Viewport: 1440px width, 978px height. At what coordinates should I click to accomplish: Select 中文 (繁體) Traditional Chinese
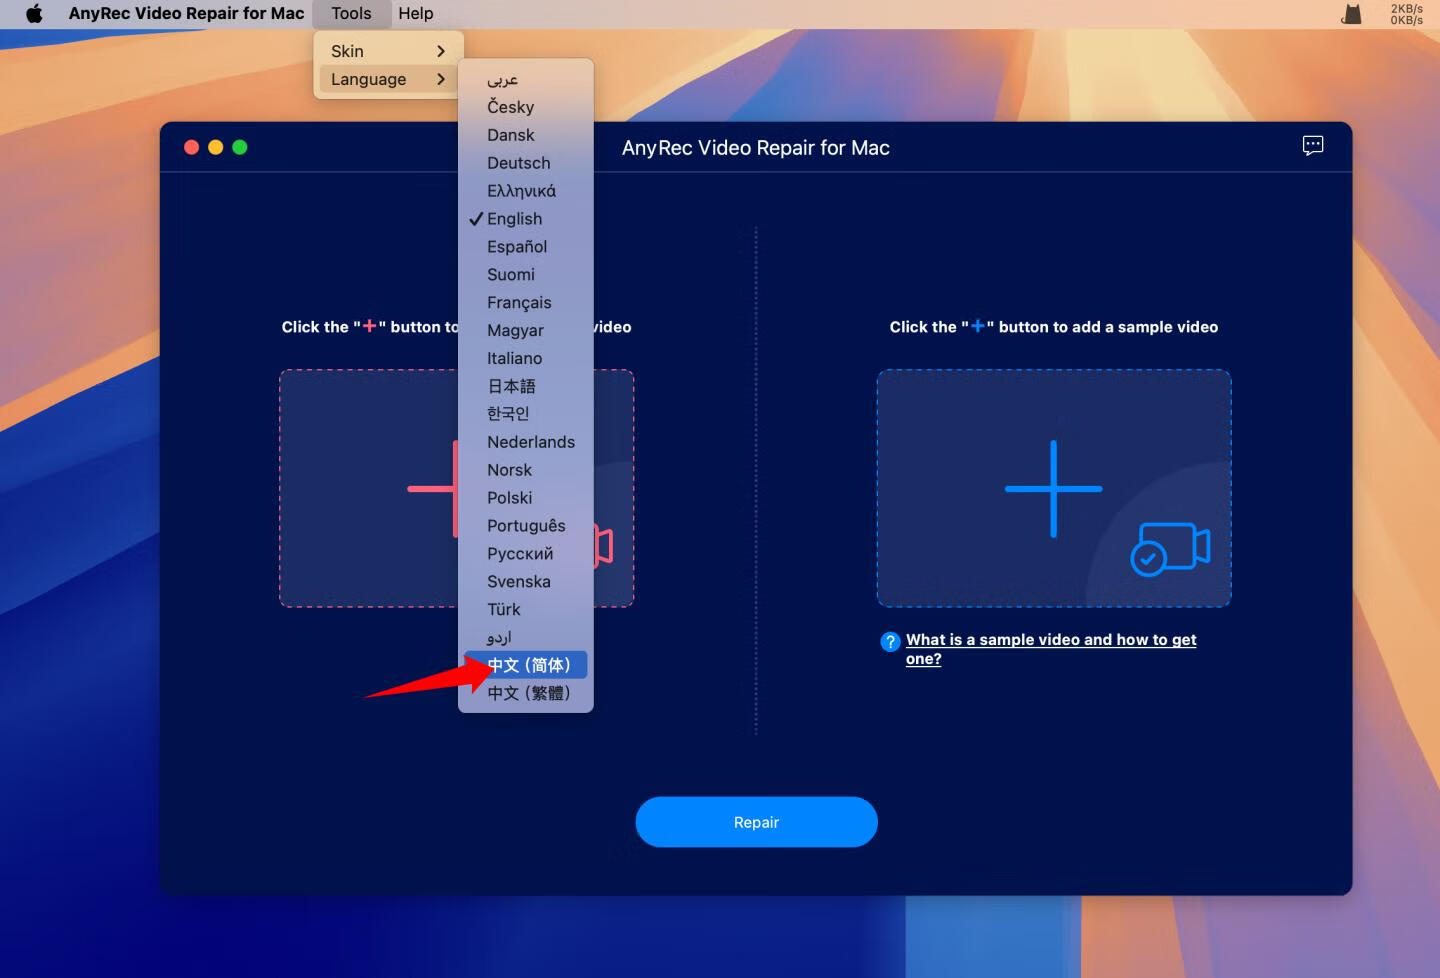click(x=525, y=693)
